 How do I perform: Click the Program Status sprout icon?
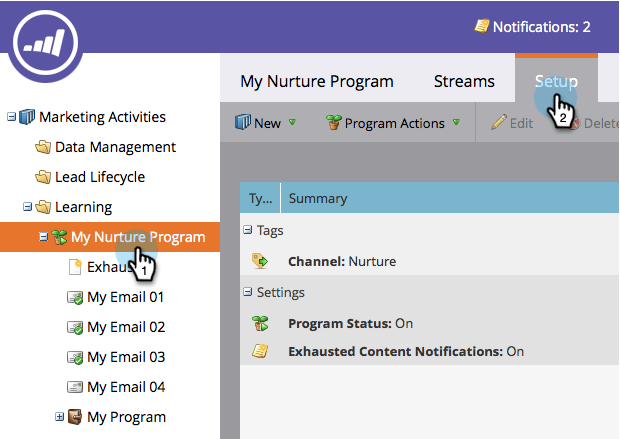260,323
